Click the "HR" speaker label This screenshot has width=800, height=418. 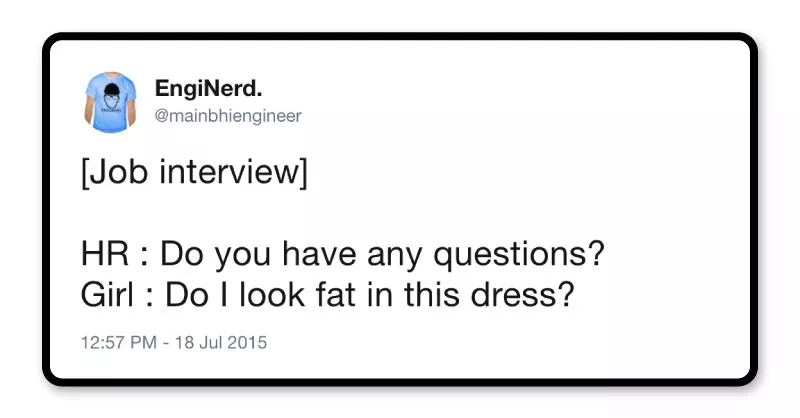102,255
